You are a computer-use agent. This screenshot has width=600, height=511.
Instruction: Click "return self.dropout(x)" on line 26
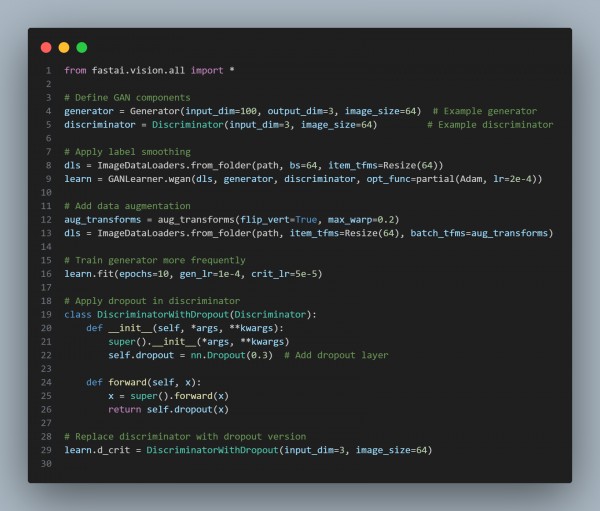[168, 410]
